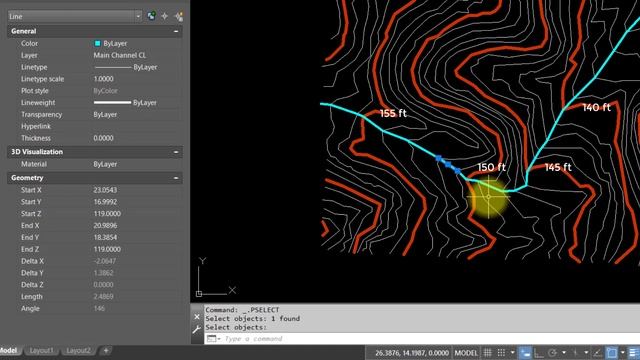
Task: Toggle Ortho mode in the status bar
Action: (x=539, y=353)
